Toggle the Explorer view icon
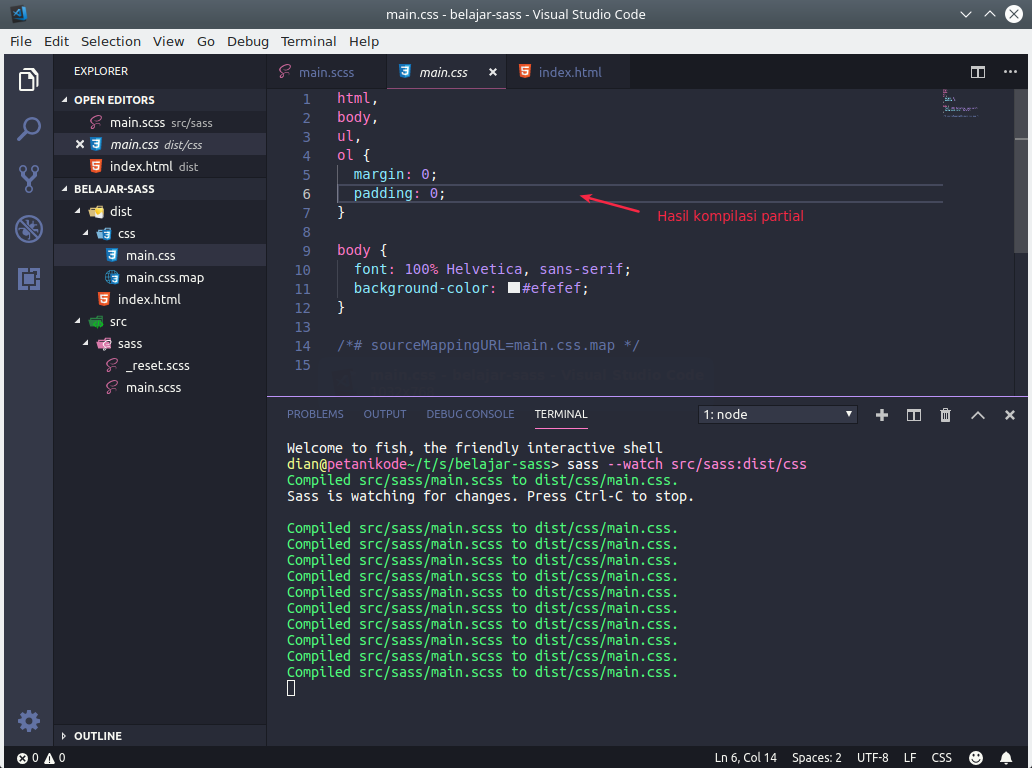1032x768 pixels. [29, 80]
